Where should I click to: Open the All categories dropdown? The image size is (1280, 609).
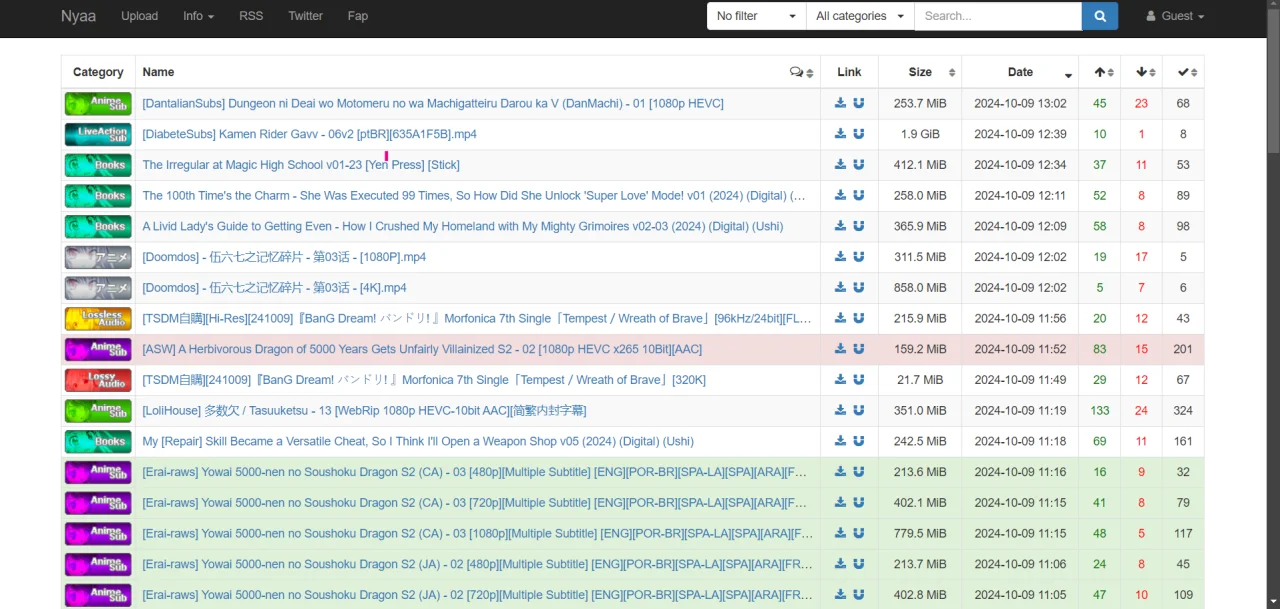tap(860, 16)
